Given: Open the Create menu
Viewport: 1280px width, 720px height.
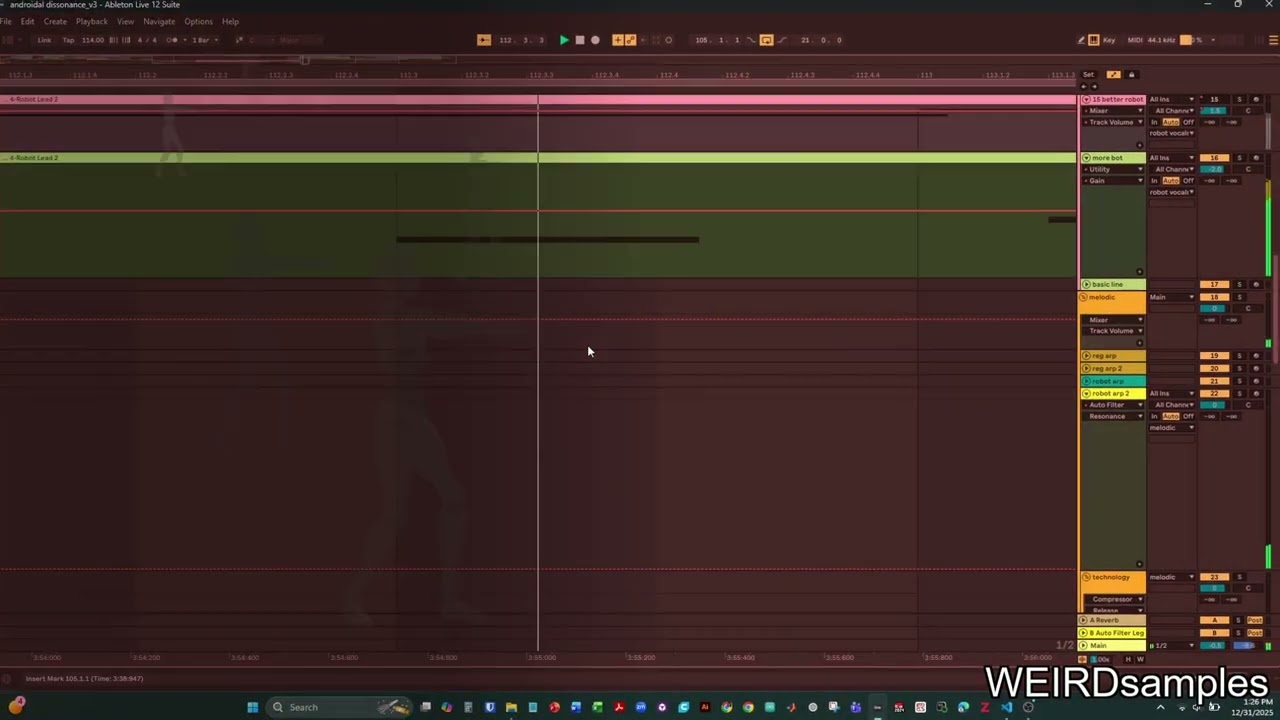Looking at the screenshot, I should tap(55, 21).
